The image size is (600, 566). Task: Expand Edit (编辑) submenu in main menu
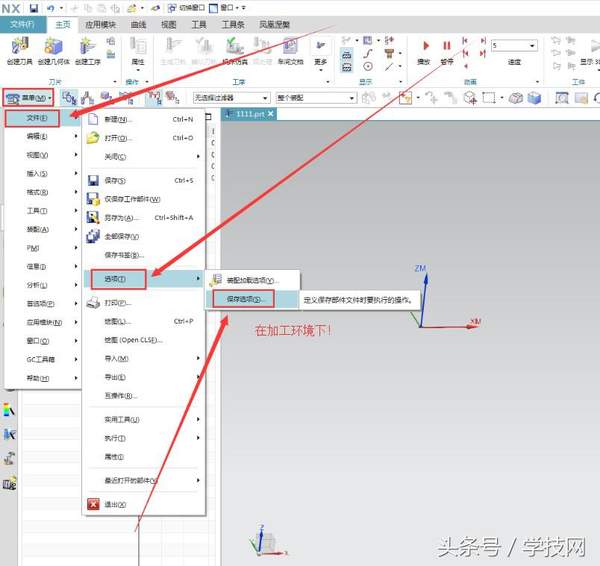42,136
